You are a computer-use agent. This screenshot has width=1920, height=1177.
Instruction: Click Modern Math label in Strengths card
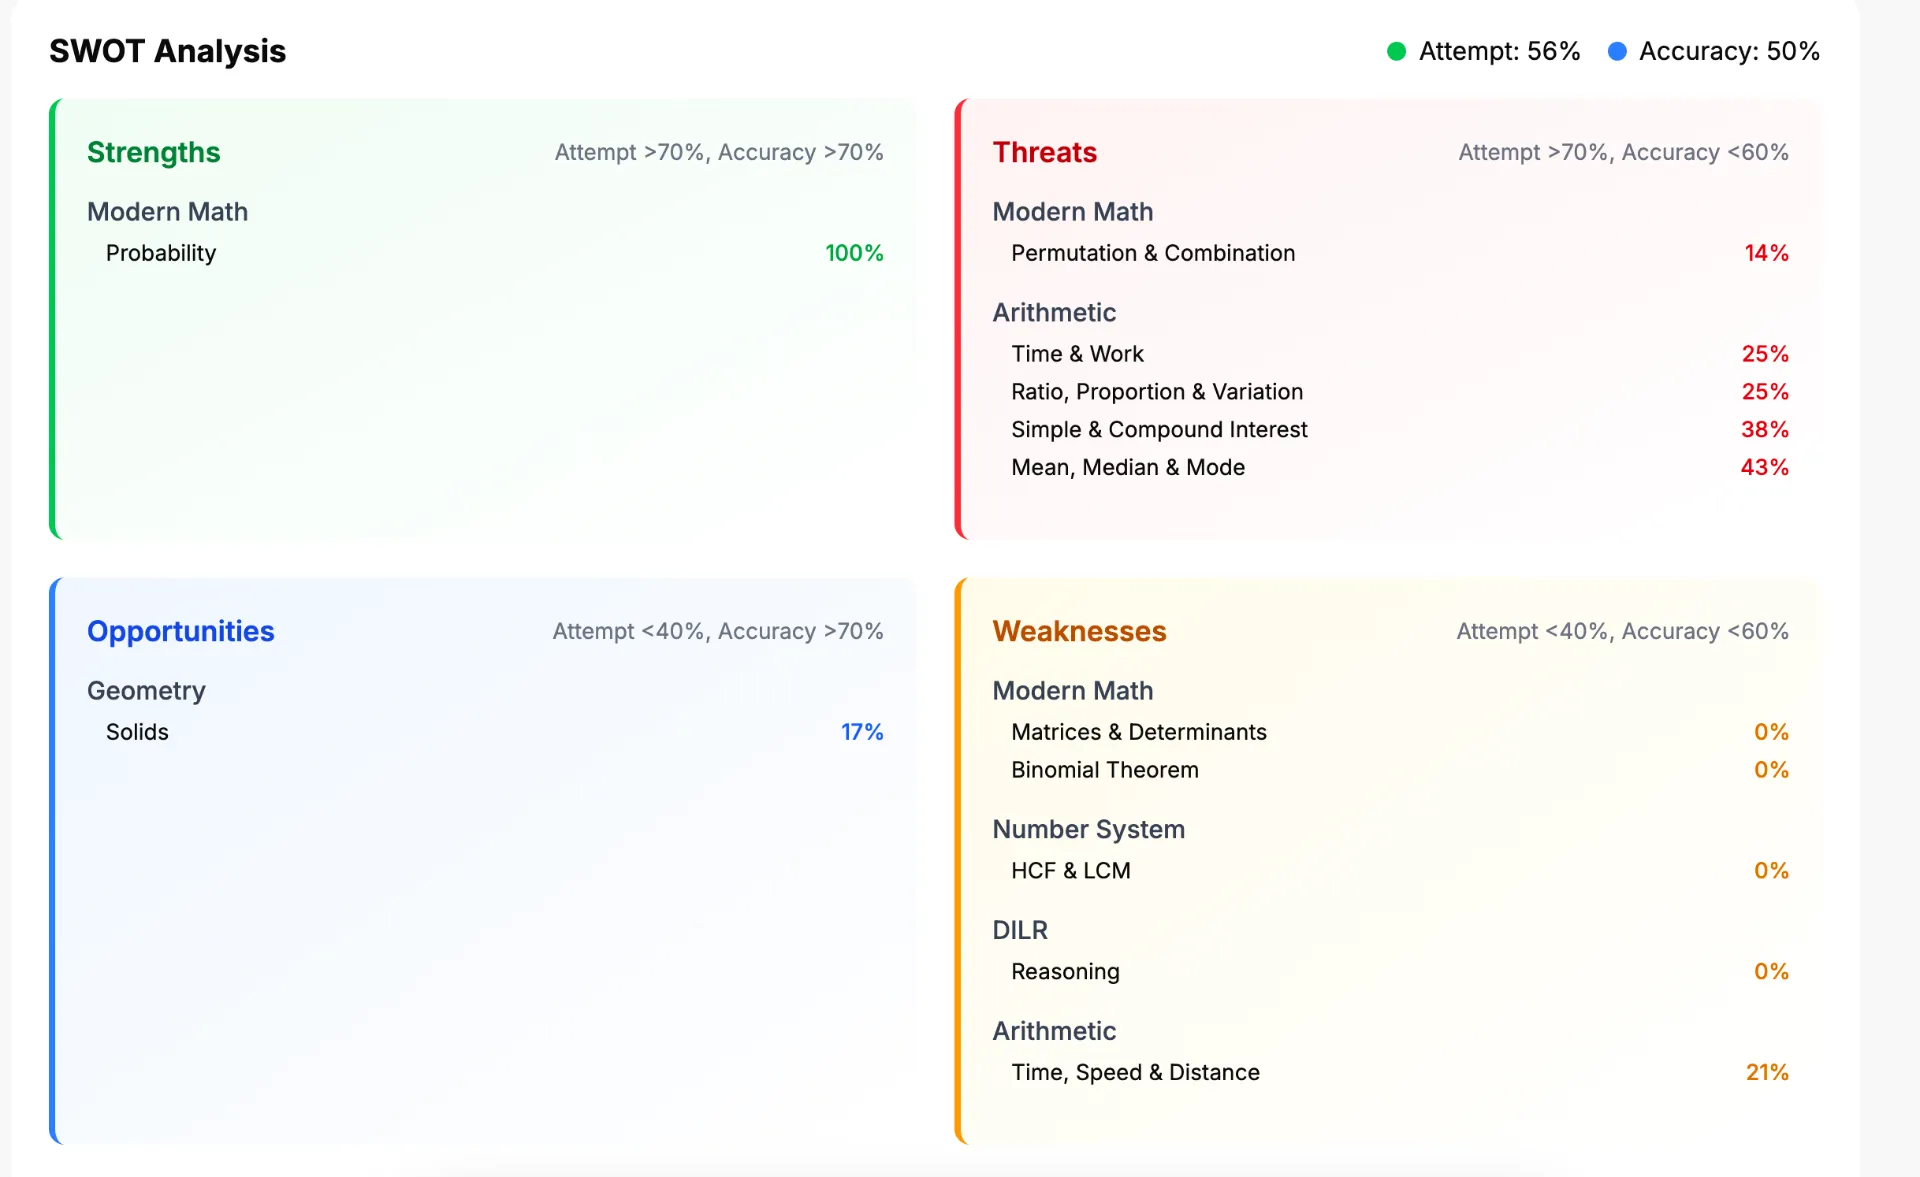point(167,212)
